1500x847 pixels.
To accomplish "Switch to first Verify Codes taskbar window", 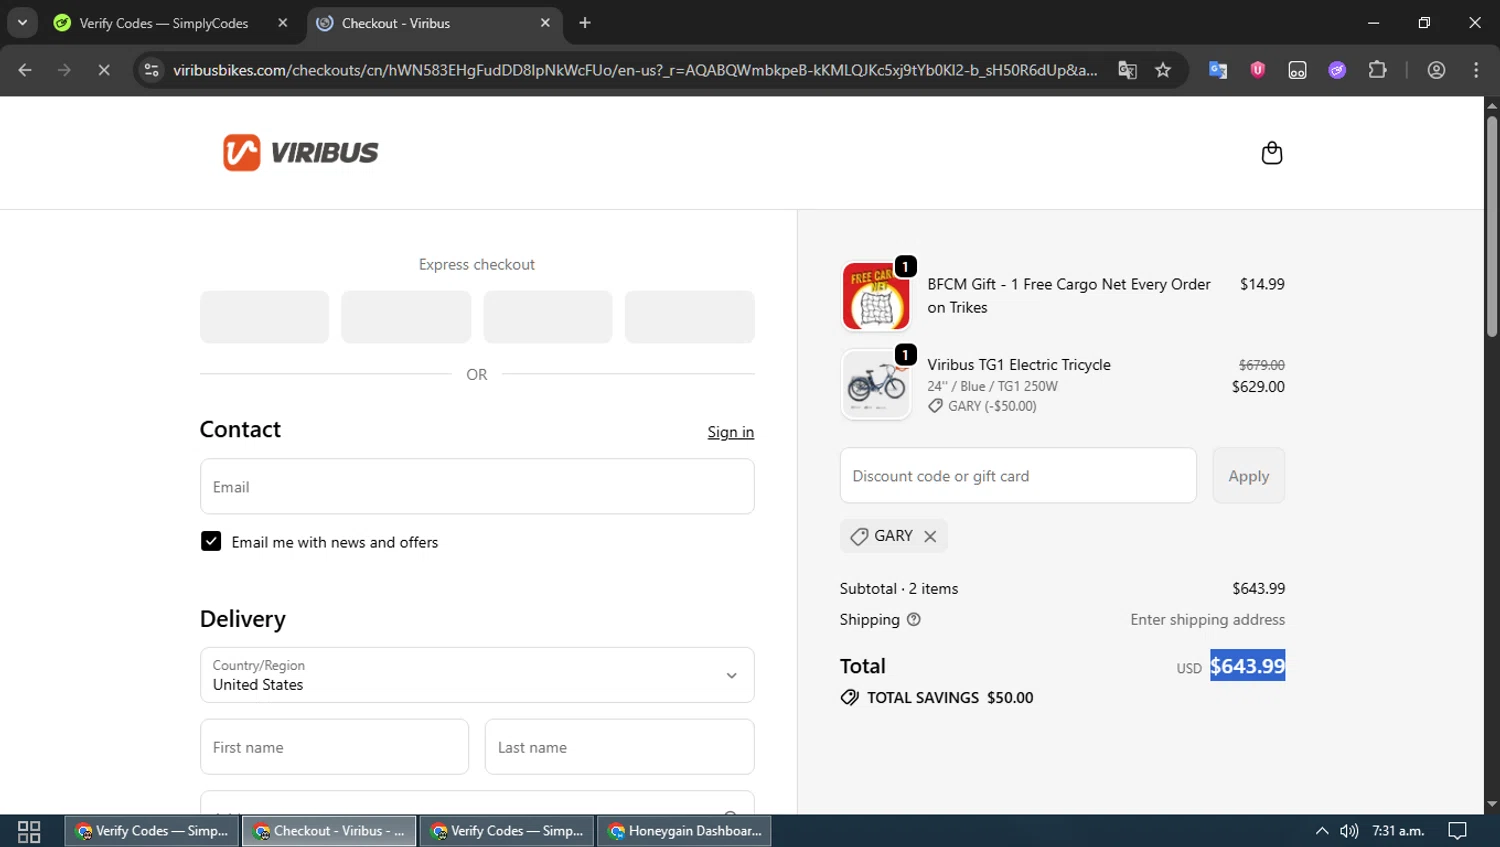I will pyautogui.click(x=152, y=831).
